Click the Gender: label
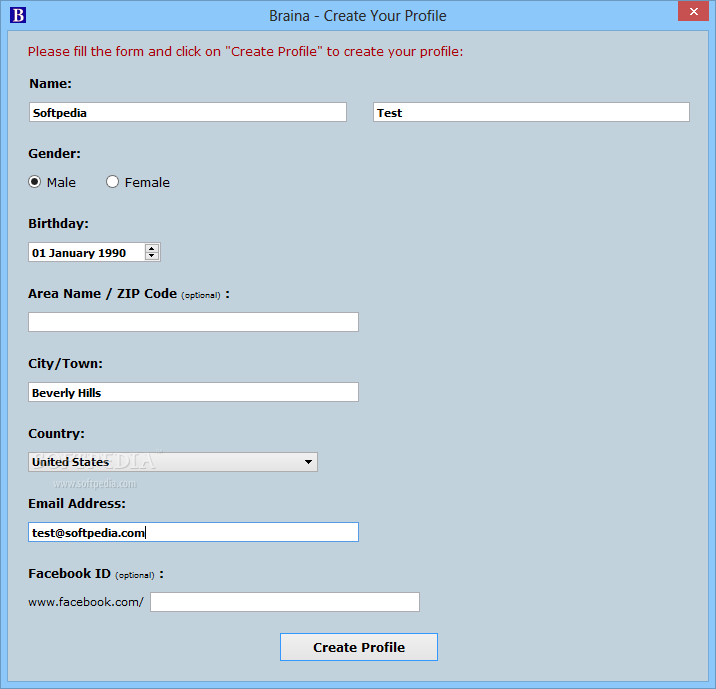This screenshot has width=716, height=689. [54, 153]
